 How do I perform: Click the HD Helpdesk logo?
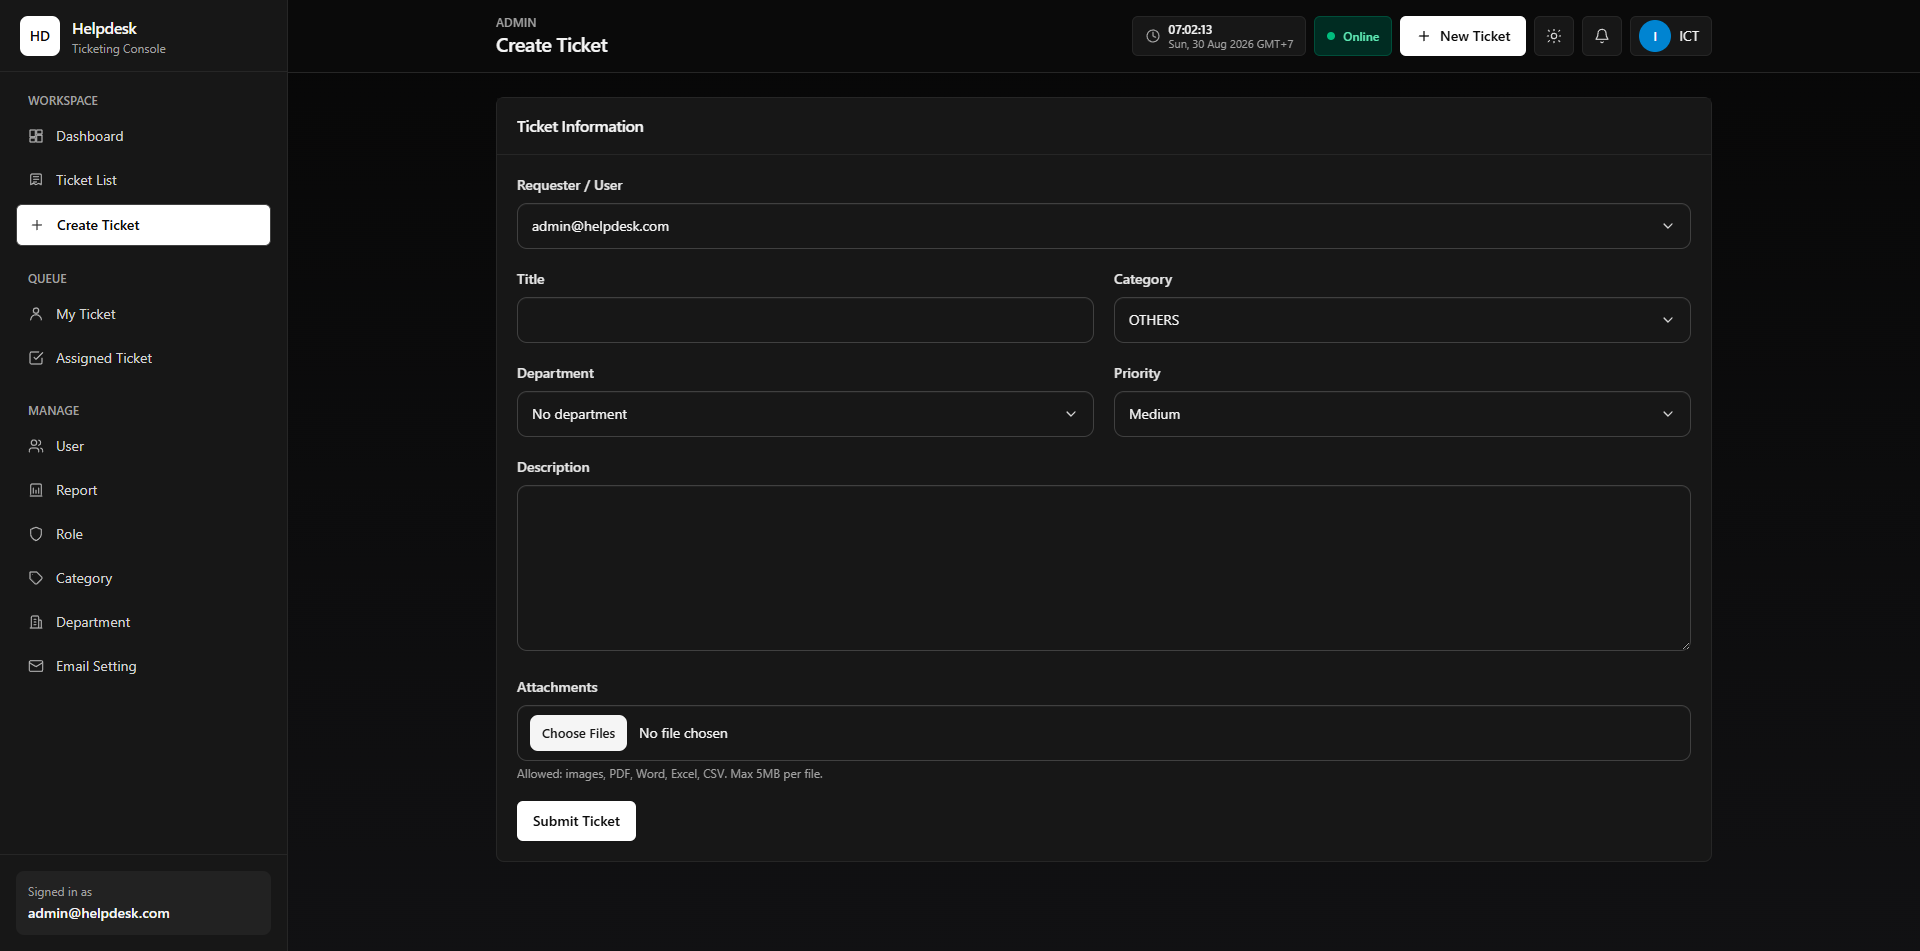[x=40, y=36]
